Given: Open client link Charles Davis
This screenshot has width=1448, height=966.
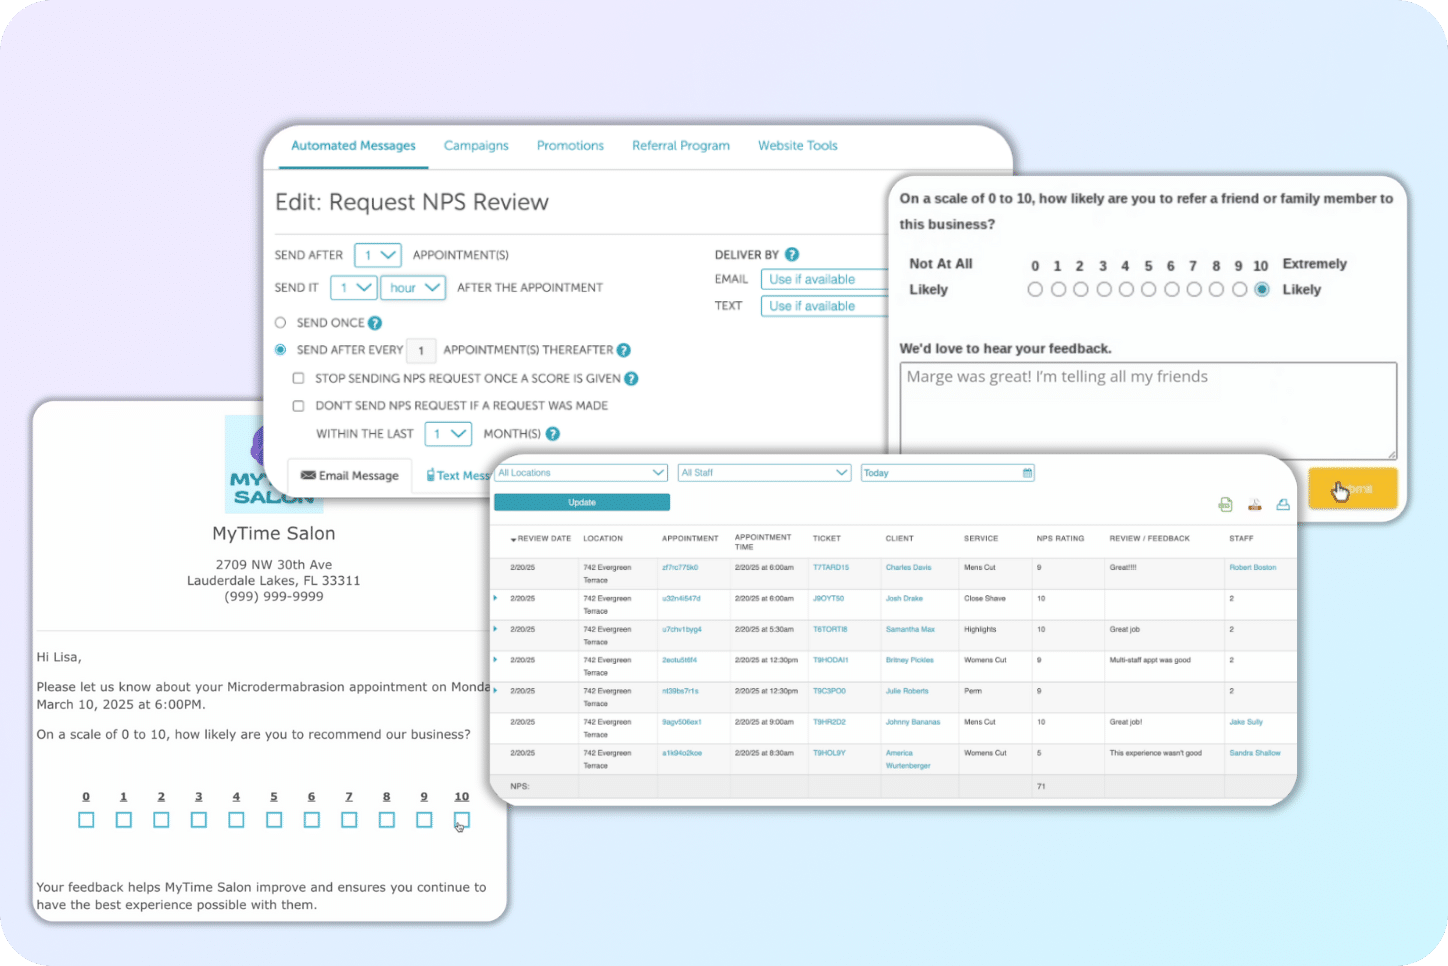Looking at the screenshot, I should (x=908, y=568).
